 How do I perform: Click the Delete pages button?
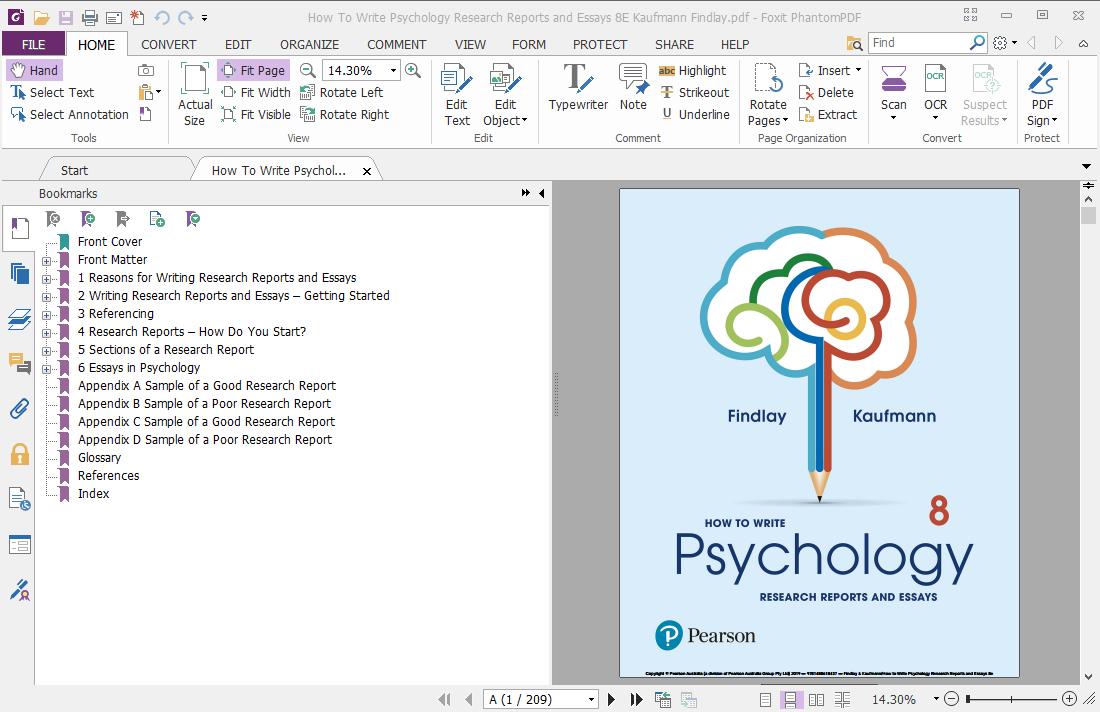pyautogui.click(x=826, y=92)
